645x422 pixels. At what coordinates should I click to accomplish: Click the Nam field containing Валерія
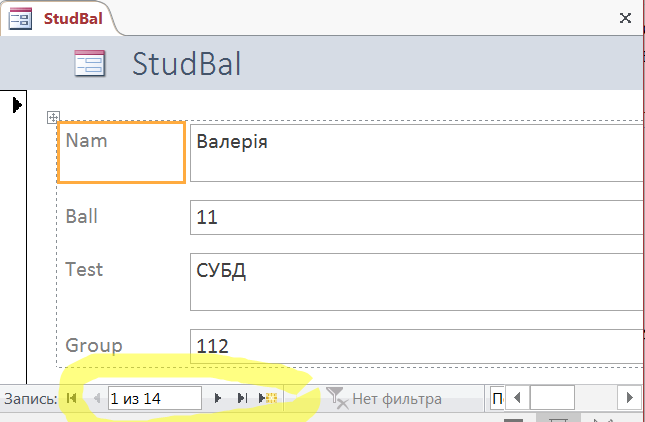[416, 152]
